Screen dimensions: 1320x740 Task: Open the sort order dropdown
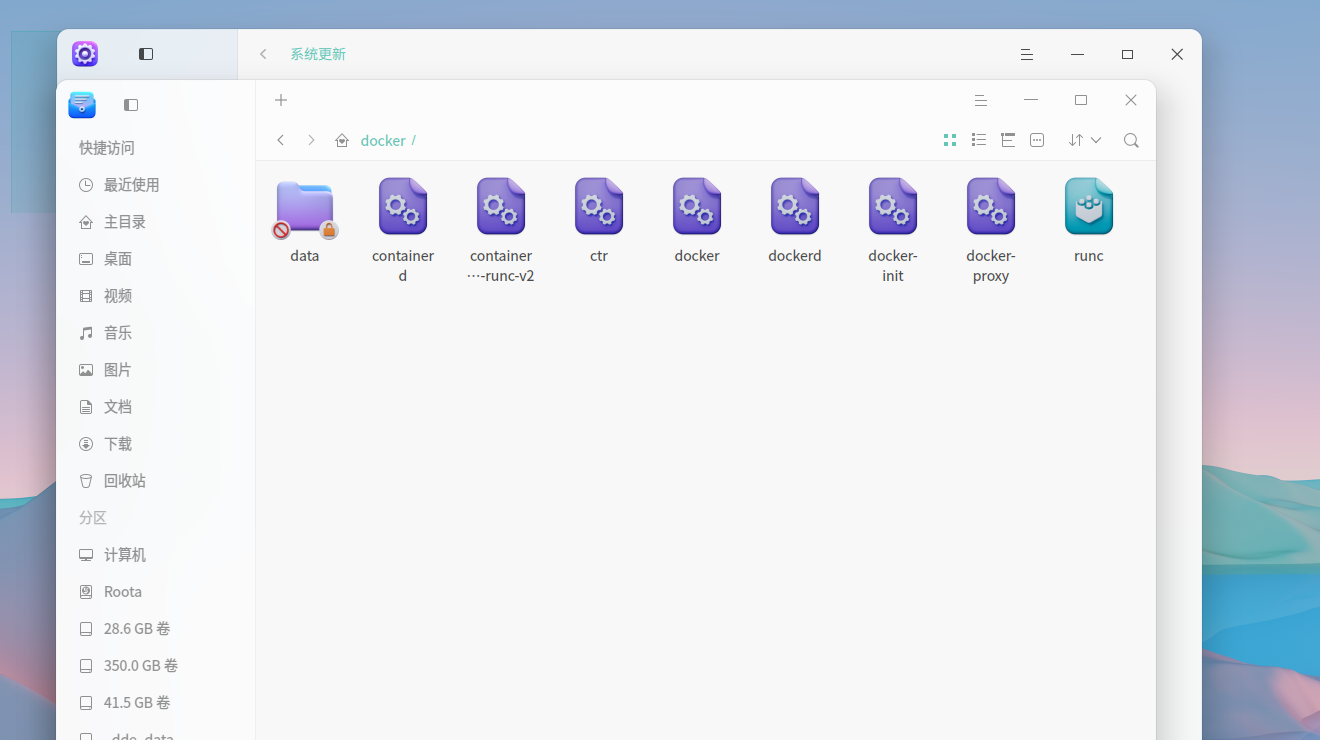point(1085,140)
